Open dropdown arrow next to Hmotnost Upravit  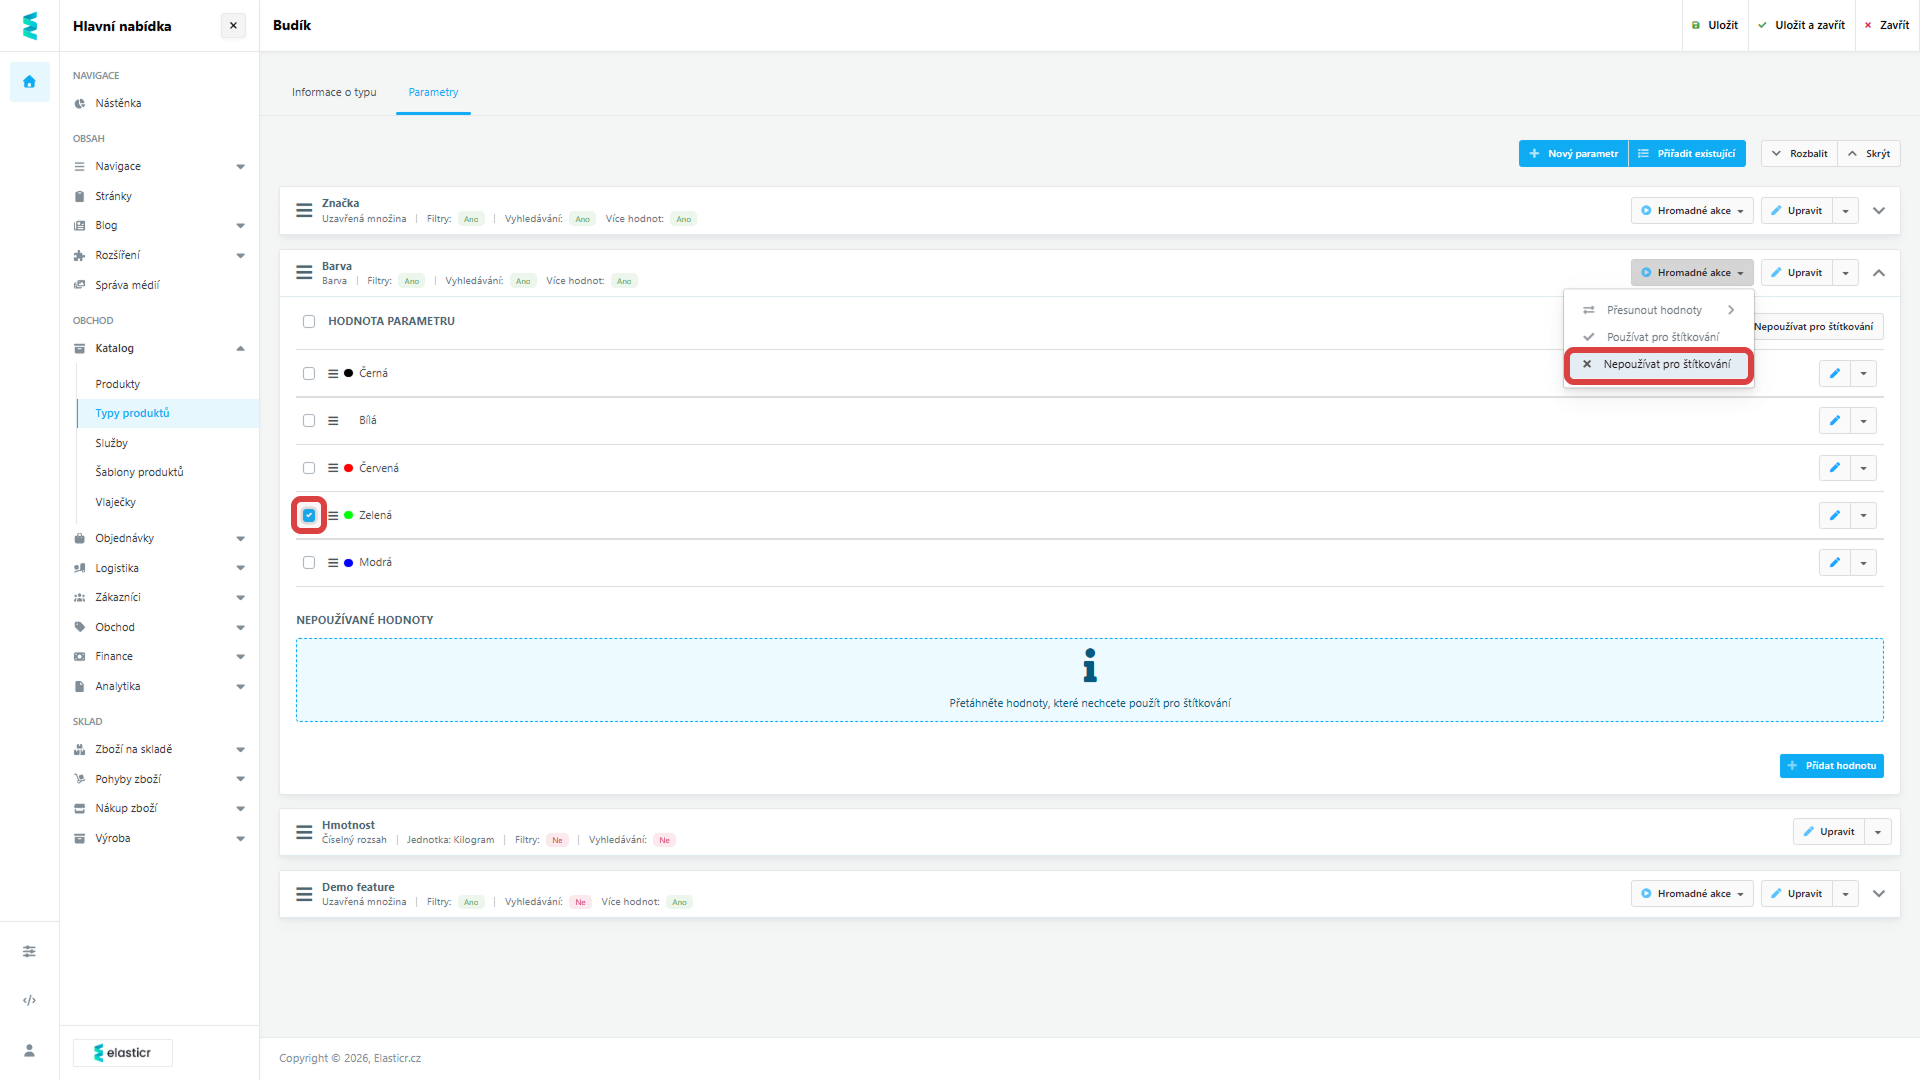[x=1878, y=832]
